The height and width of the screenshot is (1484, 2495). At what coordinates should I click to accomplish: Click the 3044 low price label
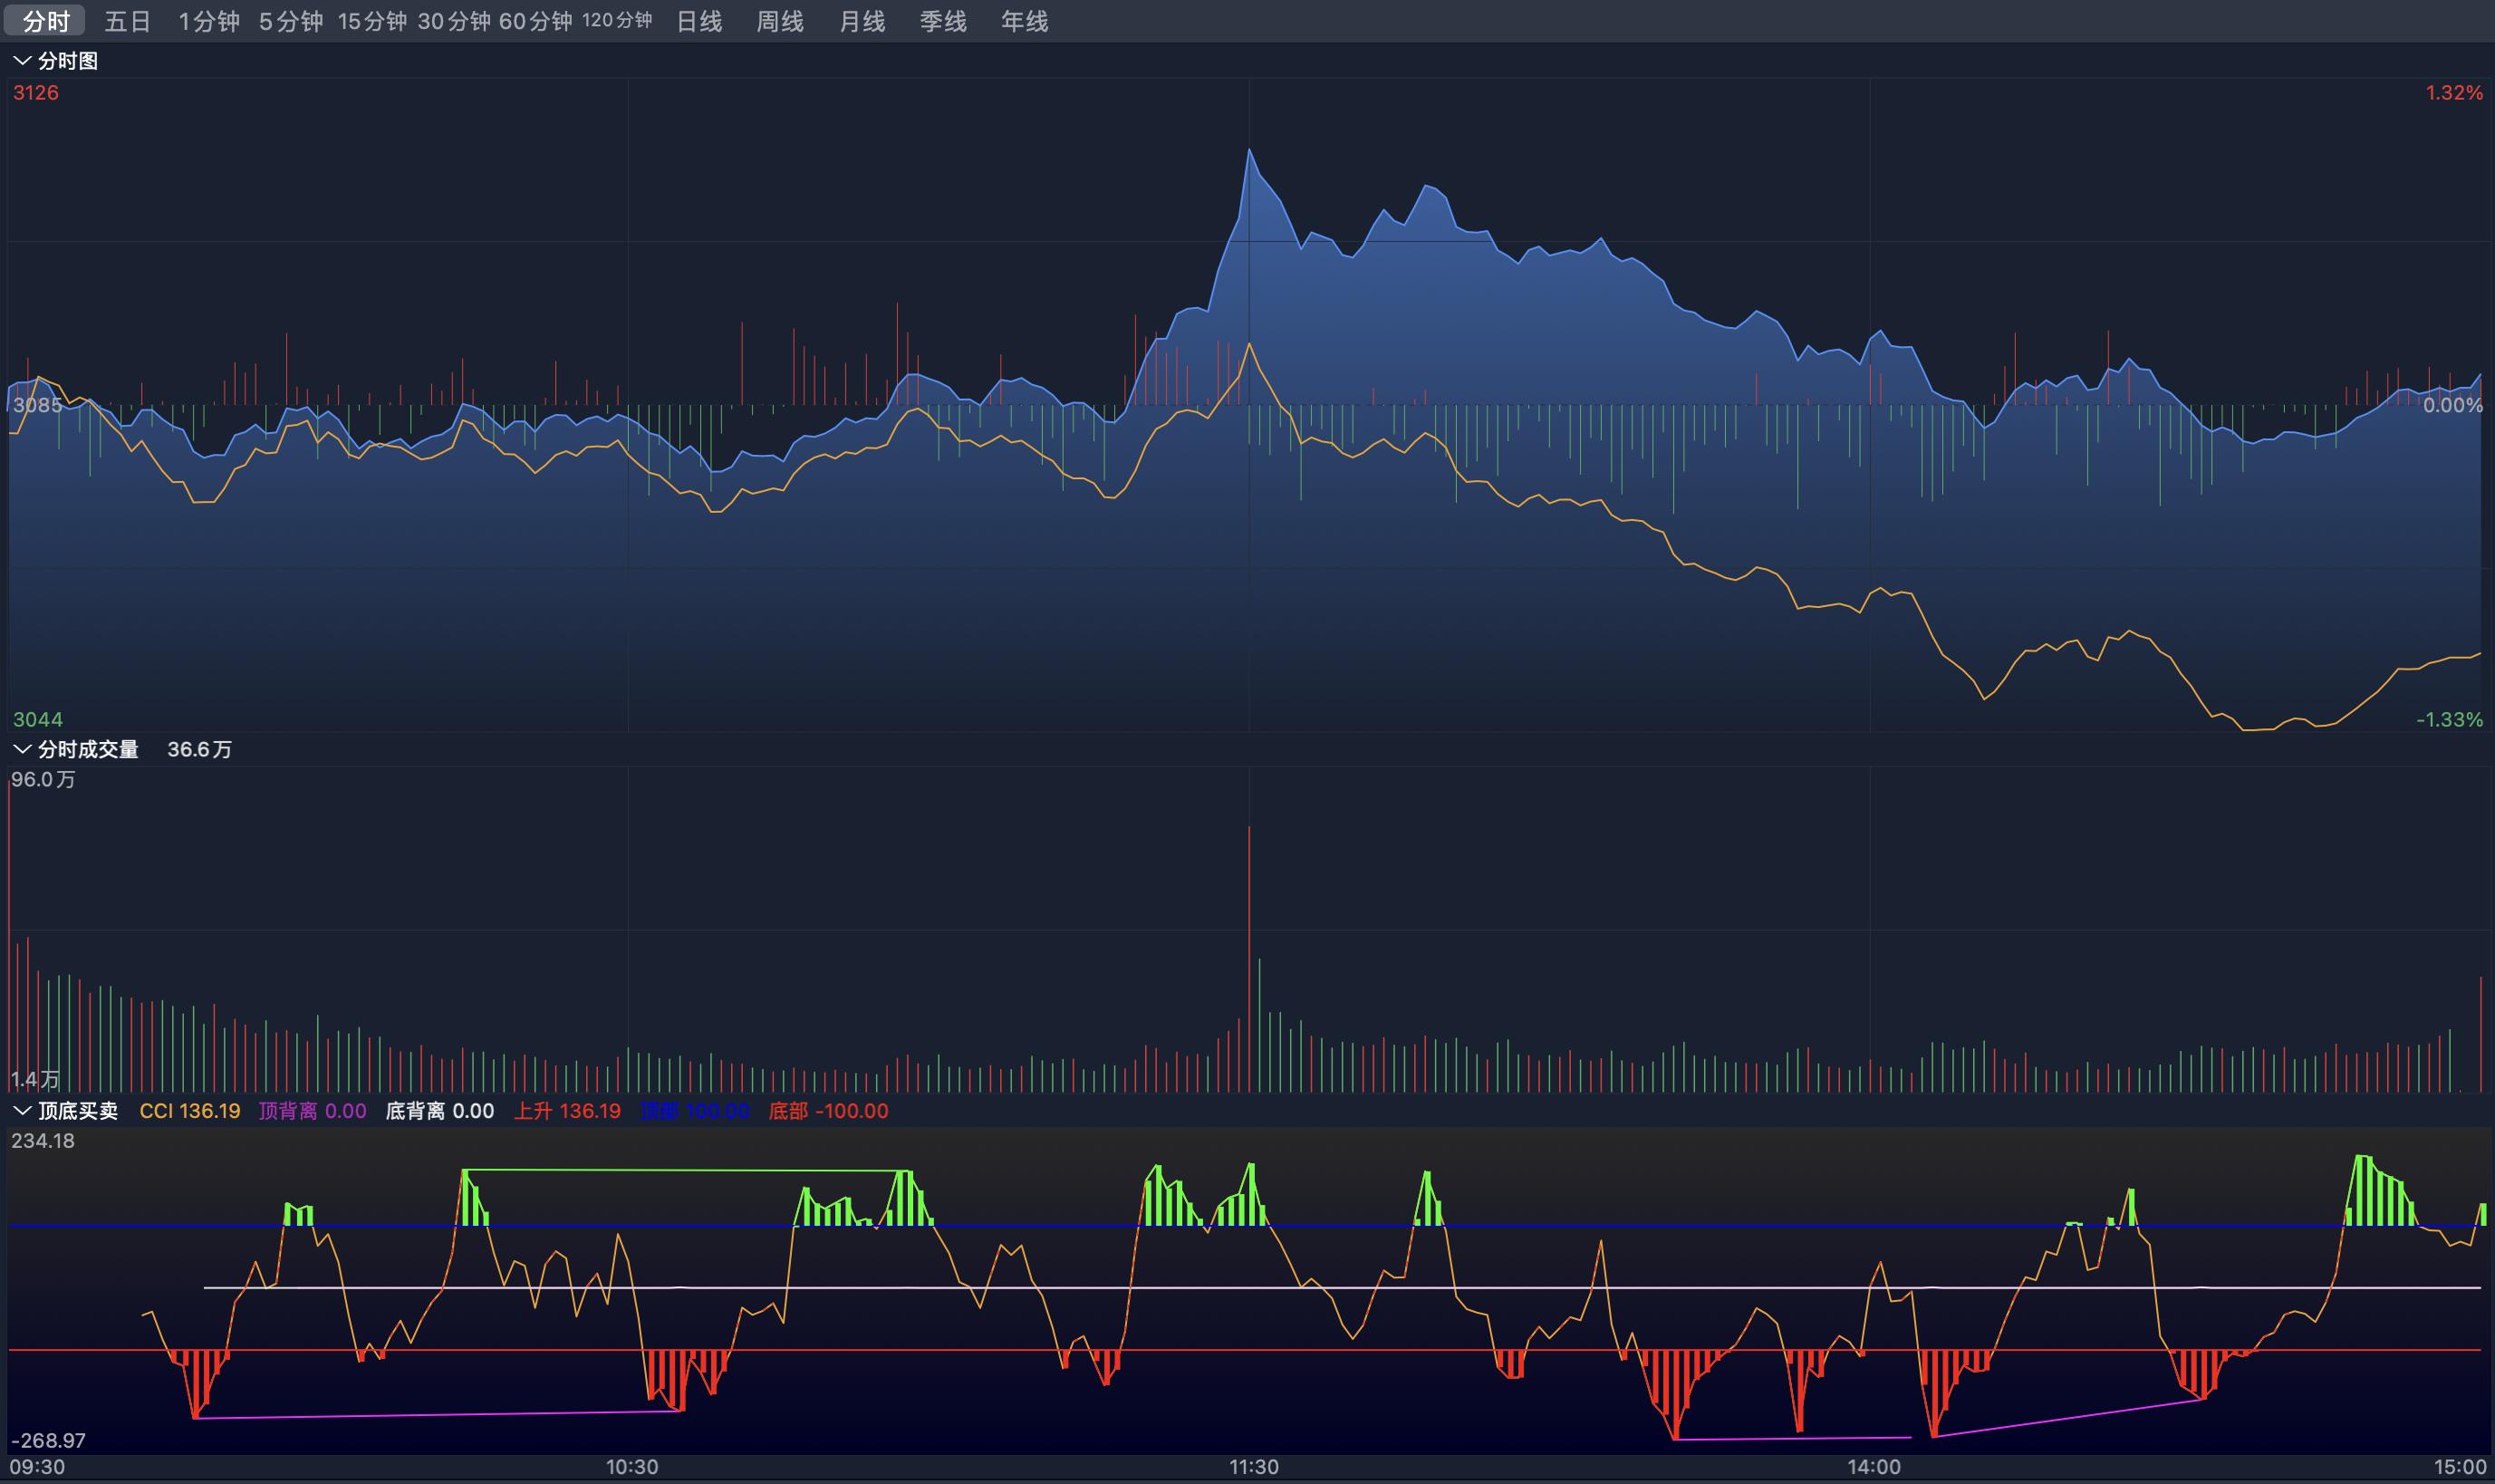click(37, 719)
